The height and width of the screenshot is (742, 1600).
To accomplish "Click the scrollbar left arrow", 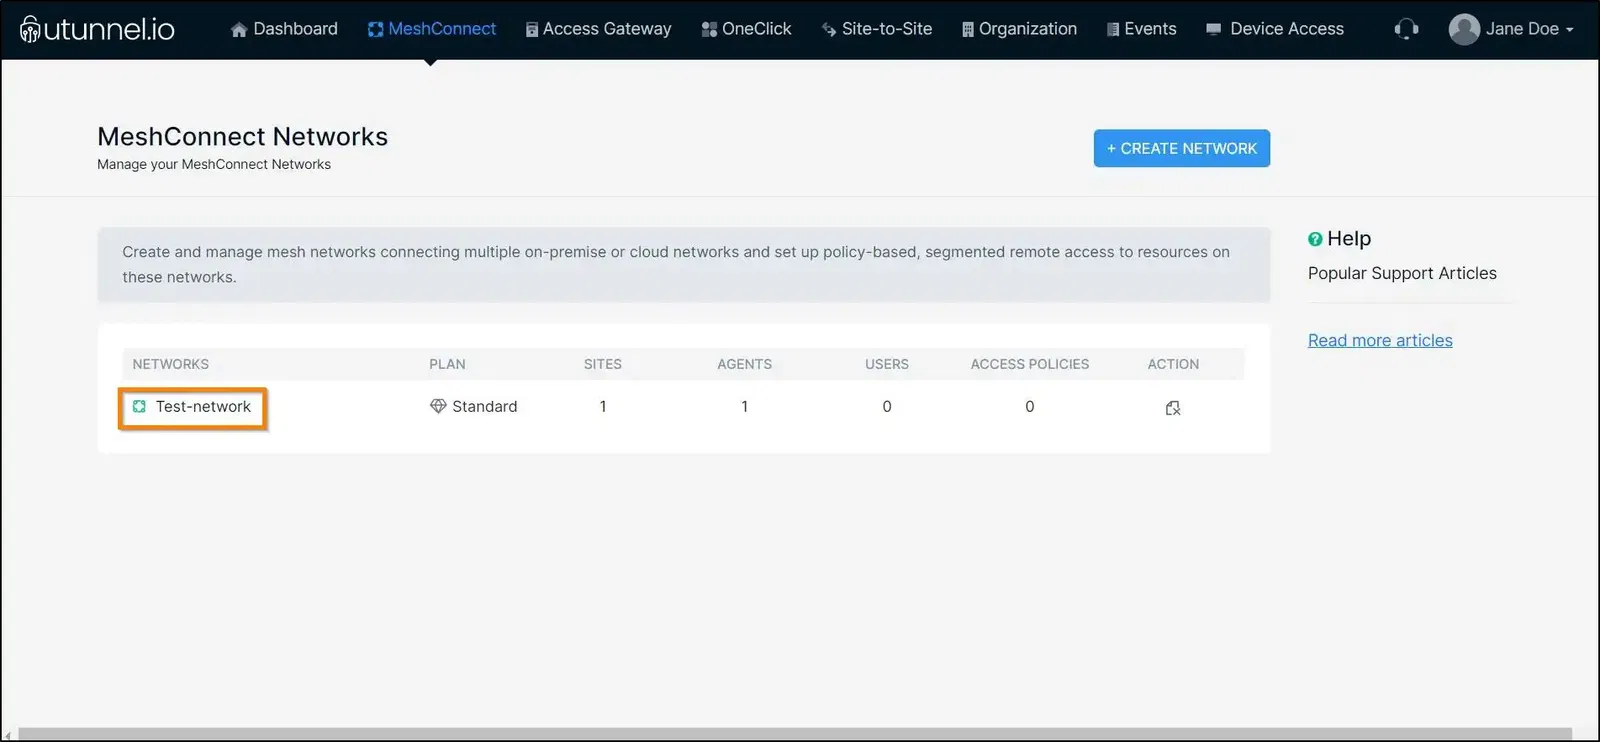I will (8, 735).
